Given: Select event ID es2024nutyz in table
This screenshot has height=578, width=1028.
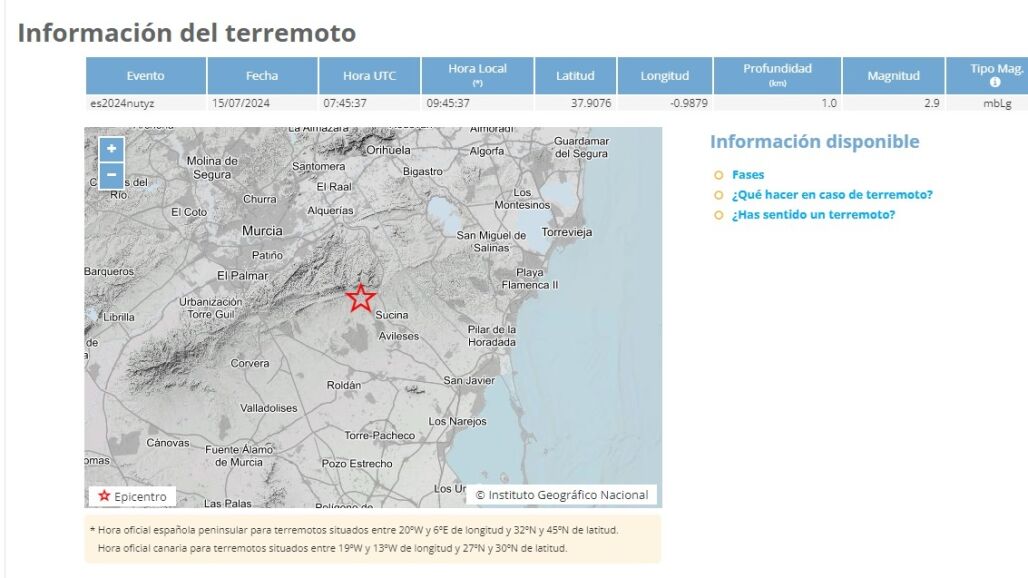Looking at the screenshot, I should [x=119, y=103].
